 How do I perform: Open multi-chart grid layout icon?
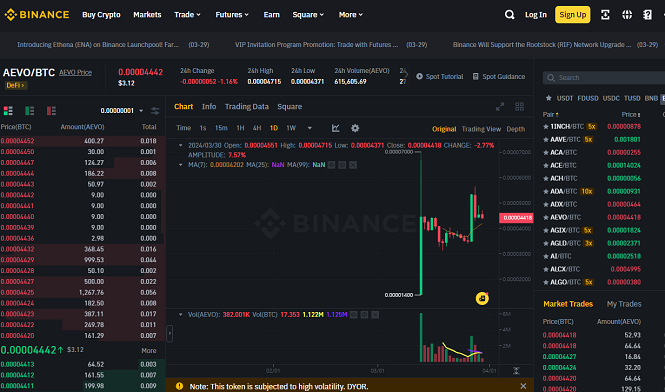tap(520, 106)
